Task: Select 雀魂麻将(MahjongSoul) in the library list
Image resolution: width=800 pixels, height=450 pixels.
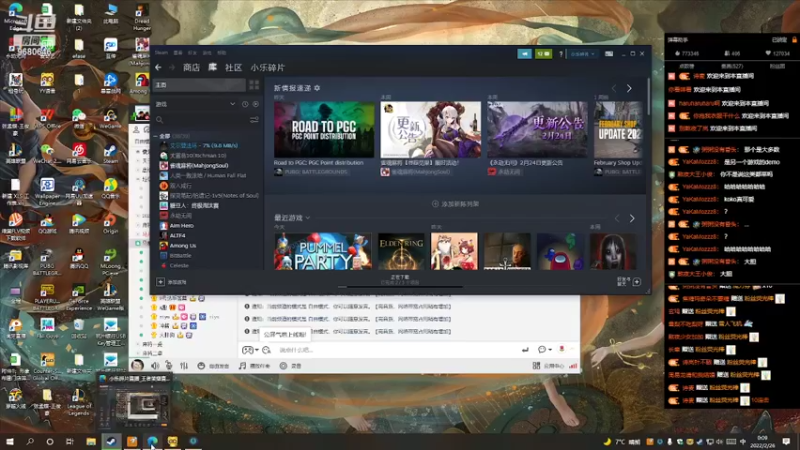Action: click(194, 165)
